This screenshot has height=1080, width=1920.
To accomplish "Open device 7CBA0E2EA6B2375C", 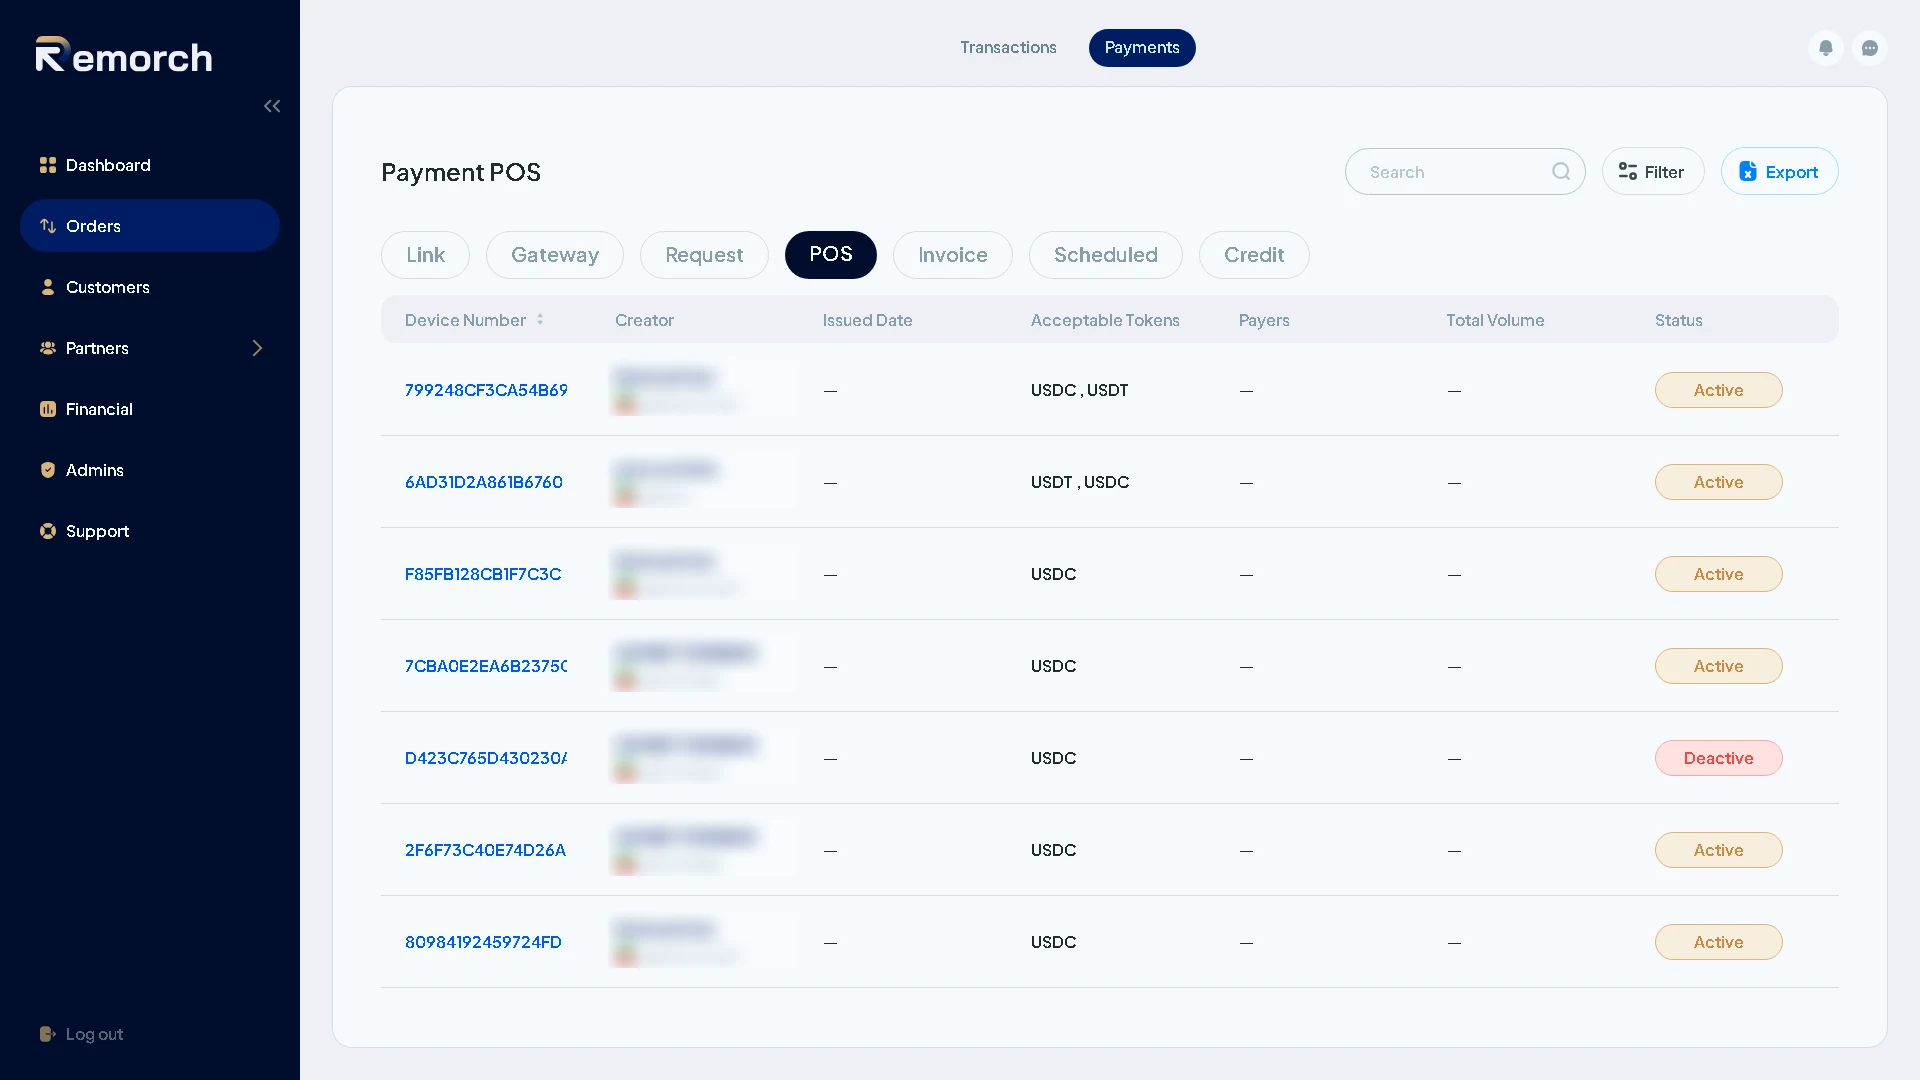I will (x=486, y=666).
